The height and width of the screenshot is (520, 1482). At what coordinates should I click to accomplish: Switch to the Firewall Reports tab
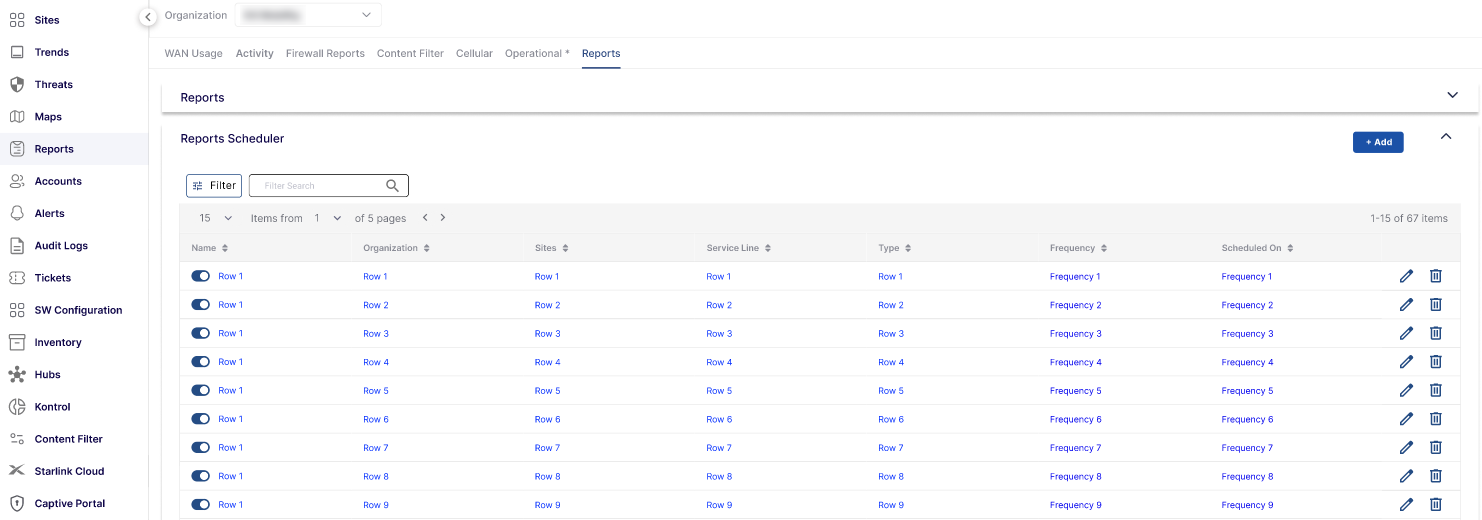325,54
